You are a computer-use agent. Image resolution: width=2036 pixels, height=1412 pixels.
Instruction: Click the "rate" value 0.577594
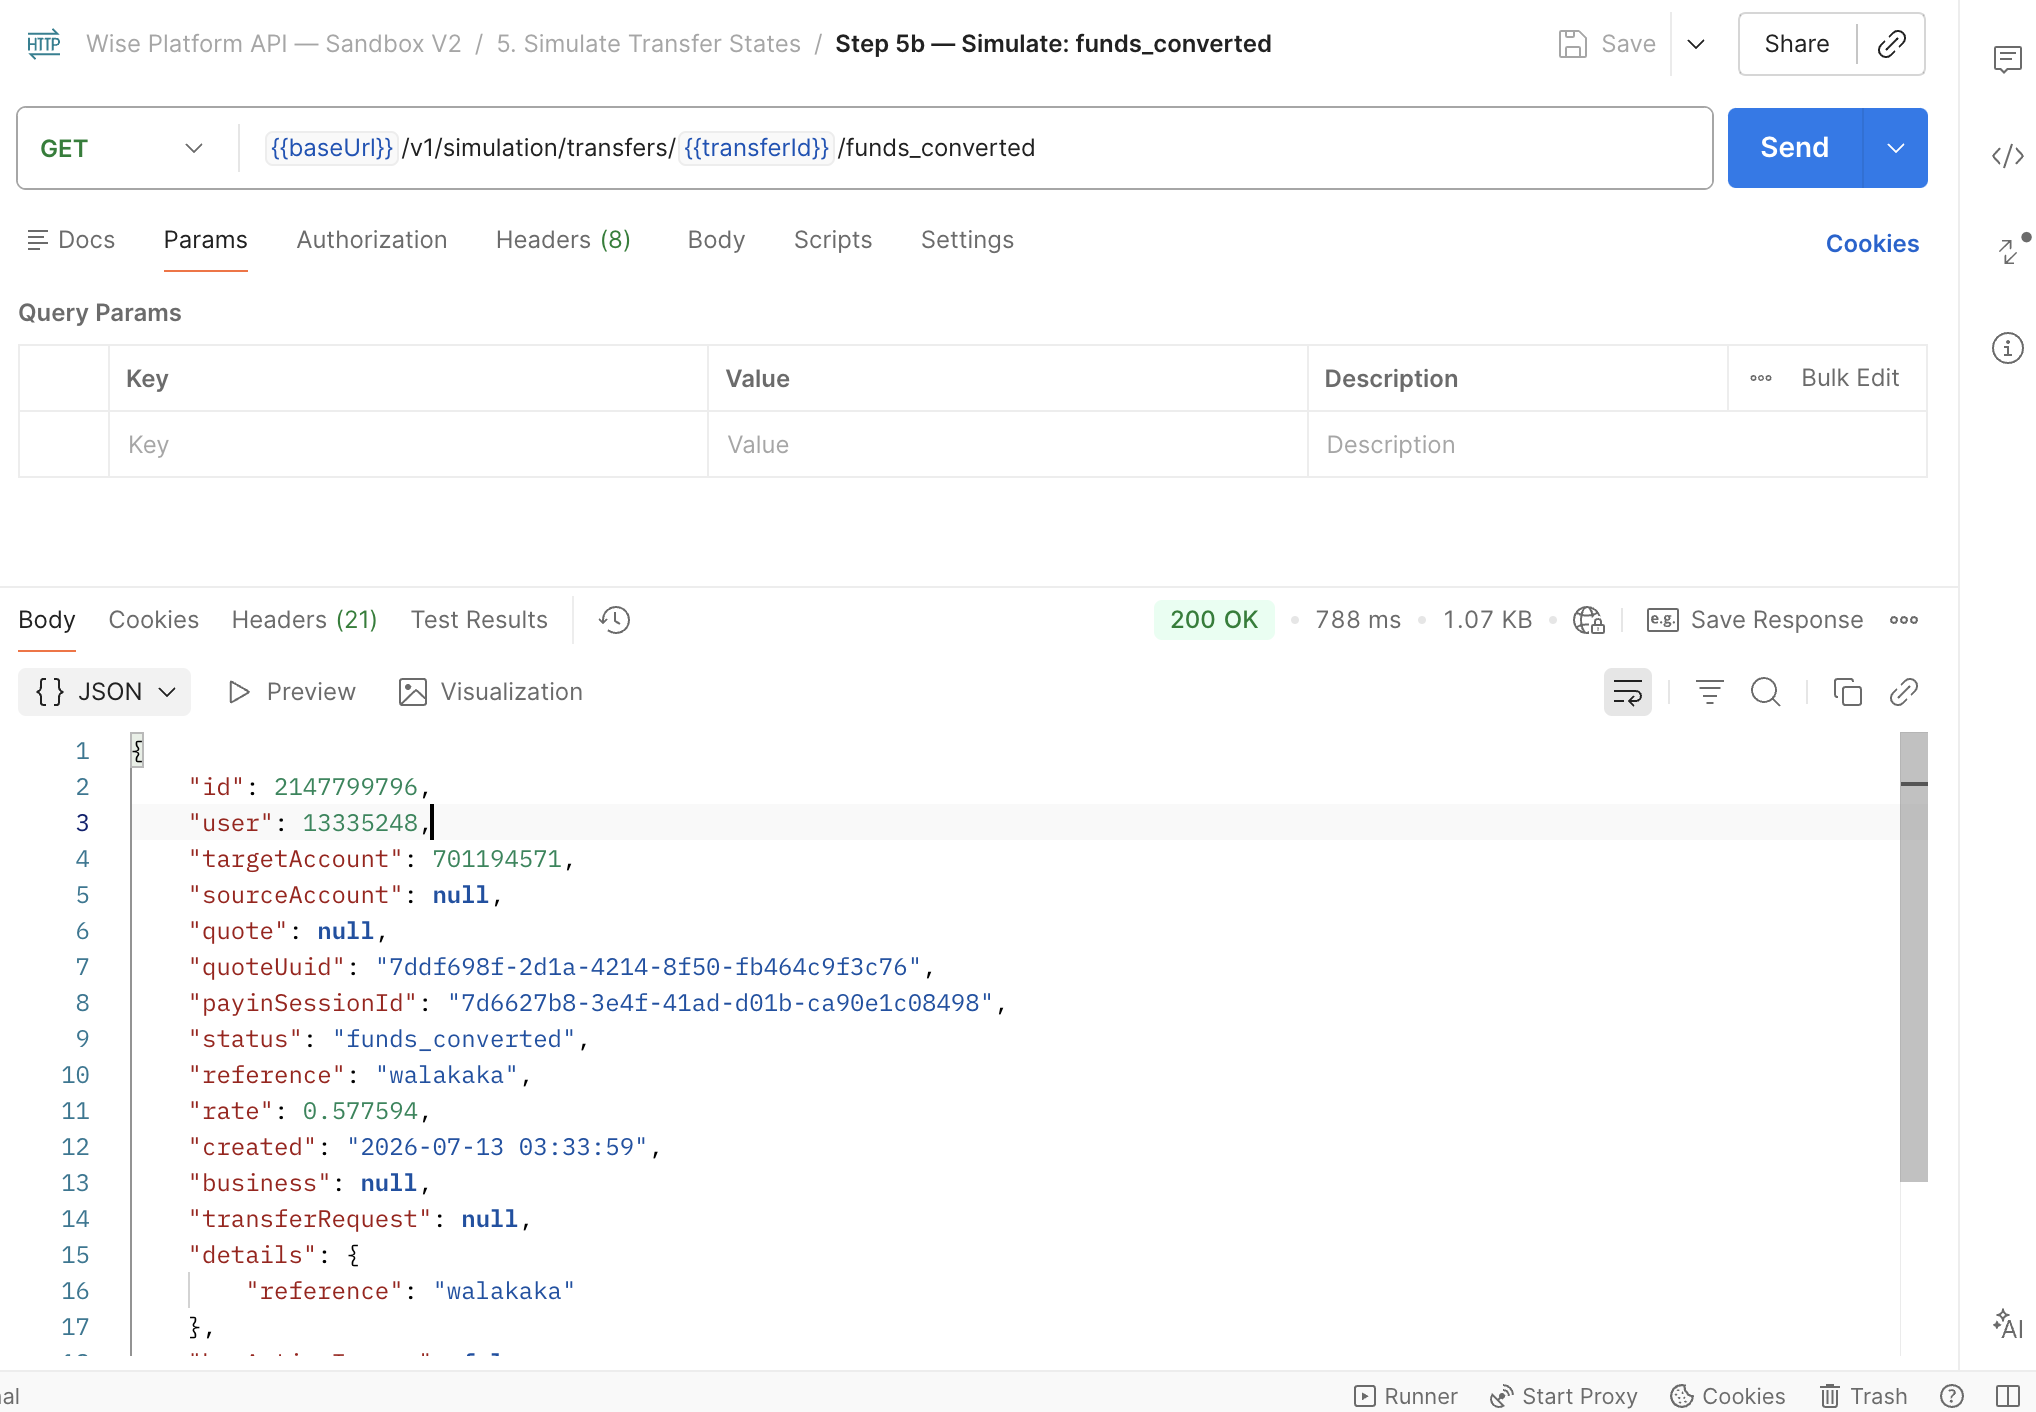pyautogui.click(x=360, y=1111)
